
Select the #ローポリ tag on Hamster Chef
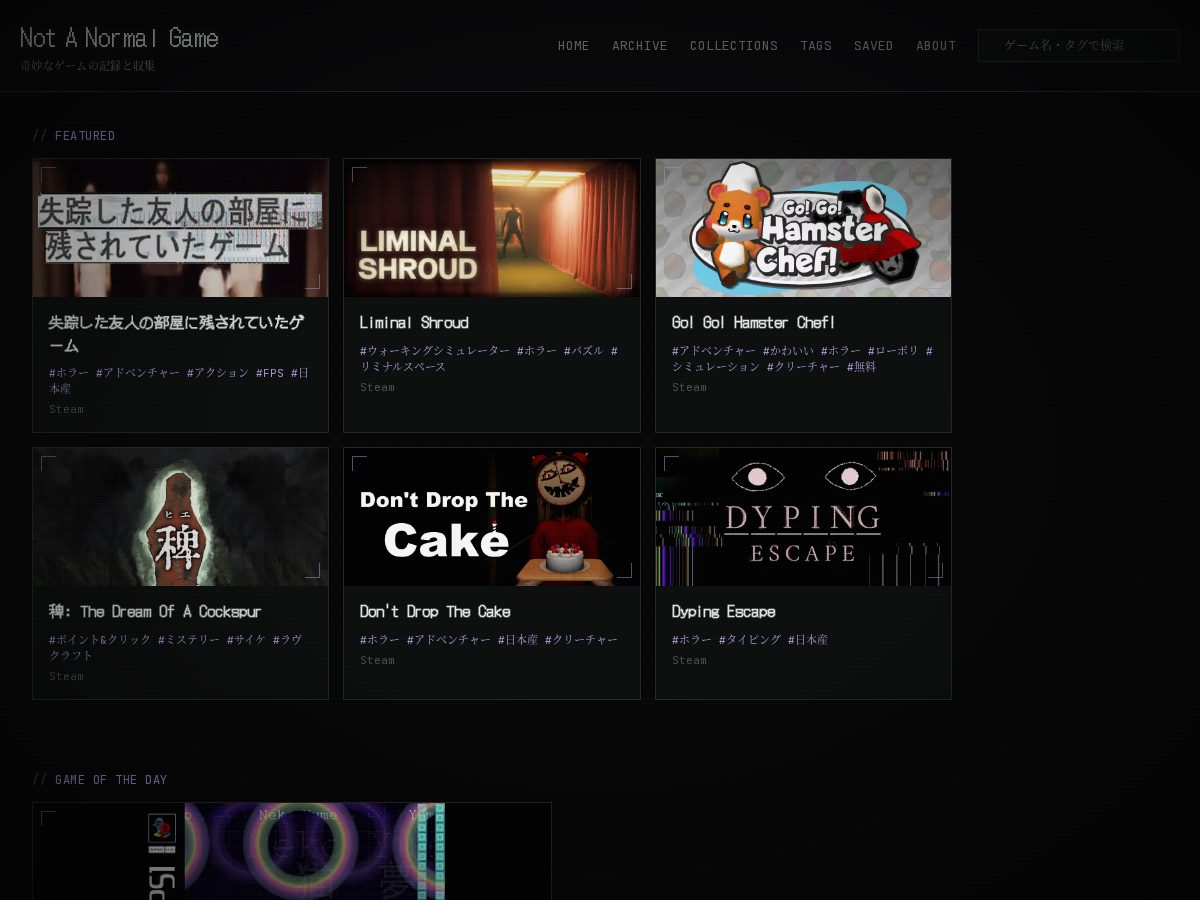(893, 351)
